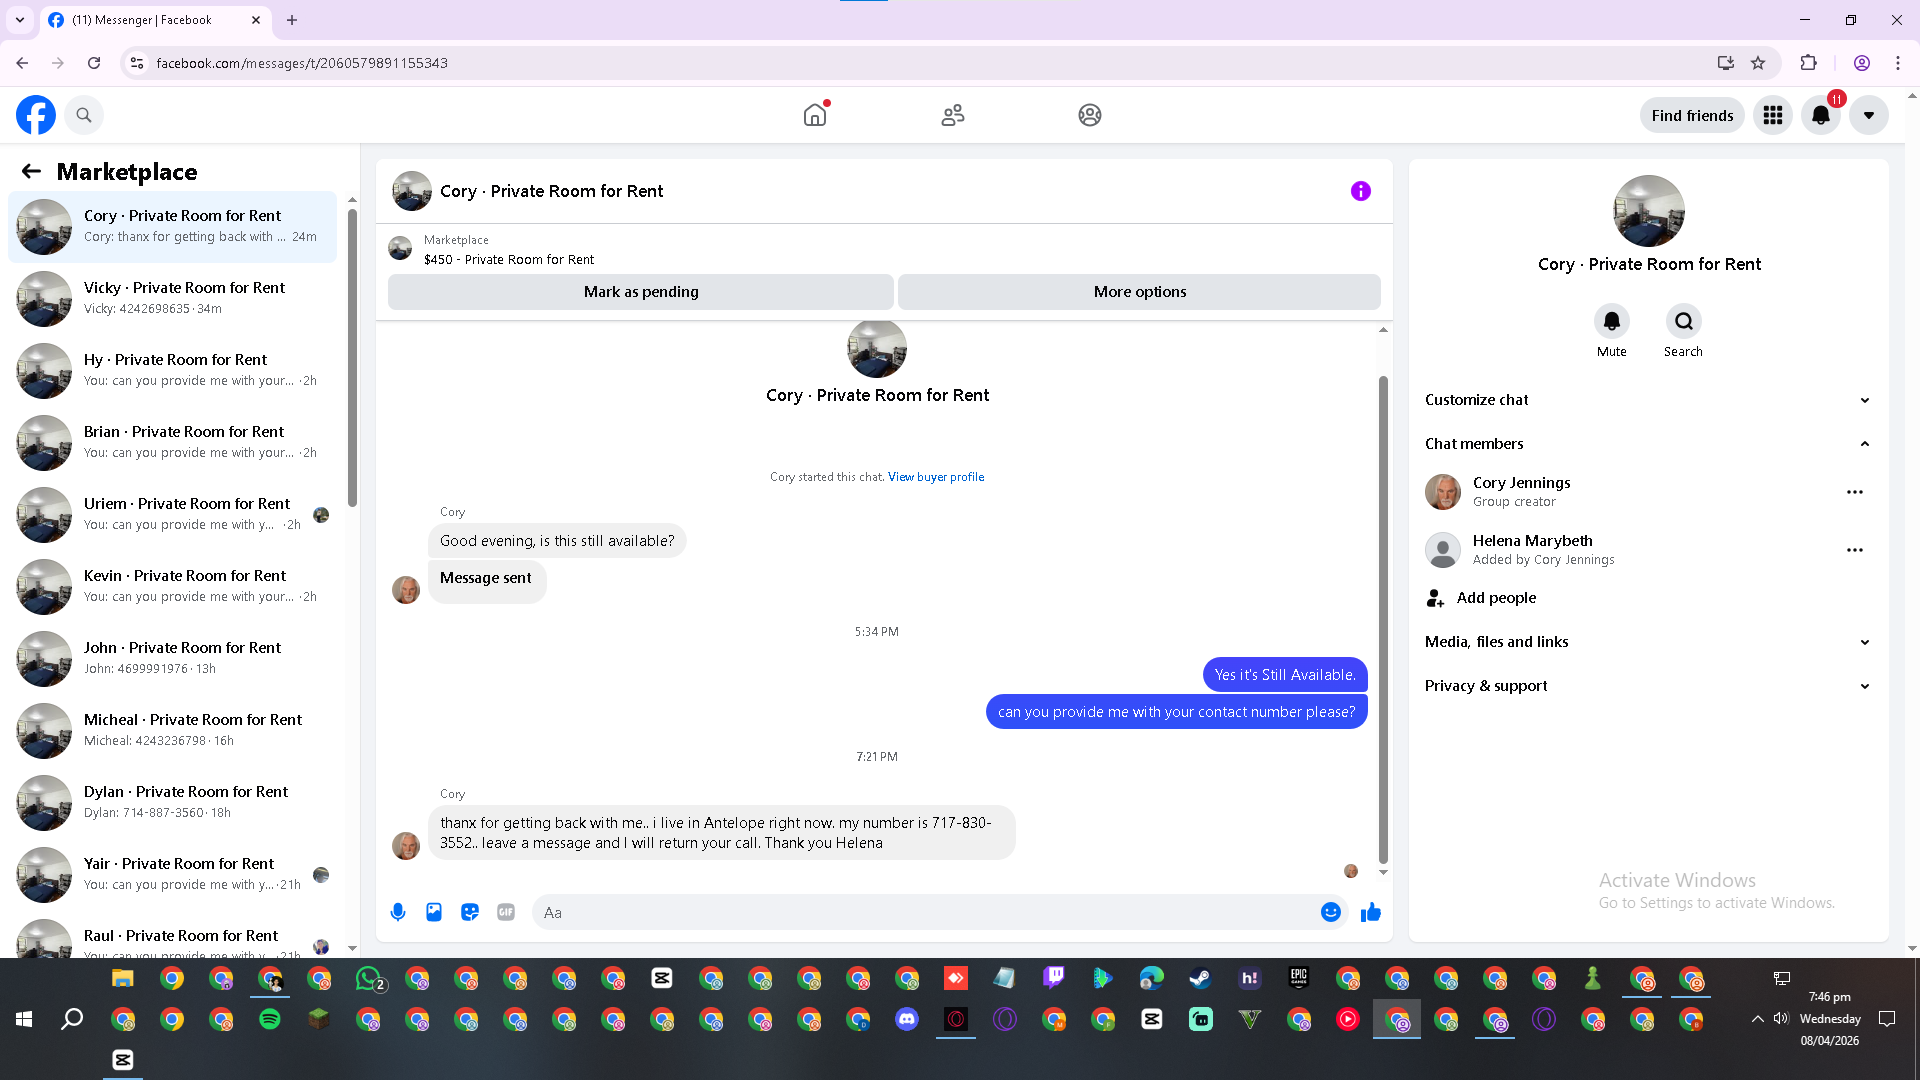The height and width of the screenshot is (1080, 1920).
Task: Click Mark as pending button
Action: click(640, 292)
